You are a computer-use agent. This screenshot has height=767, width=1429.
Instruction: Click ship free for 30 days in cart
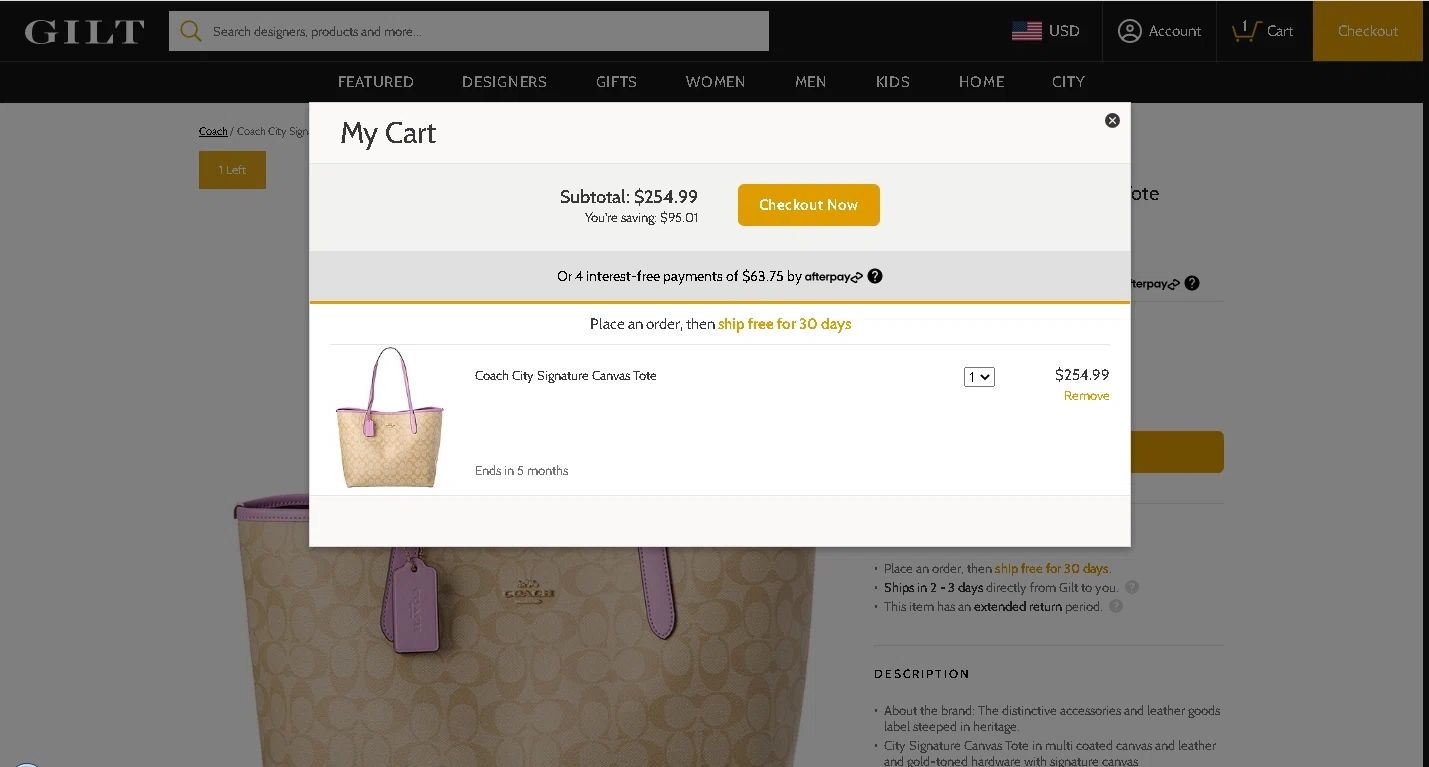784,324
